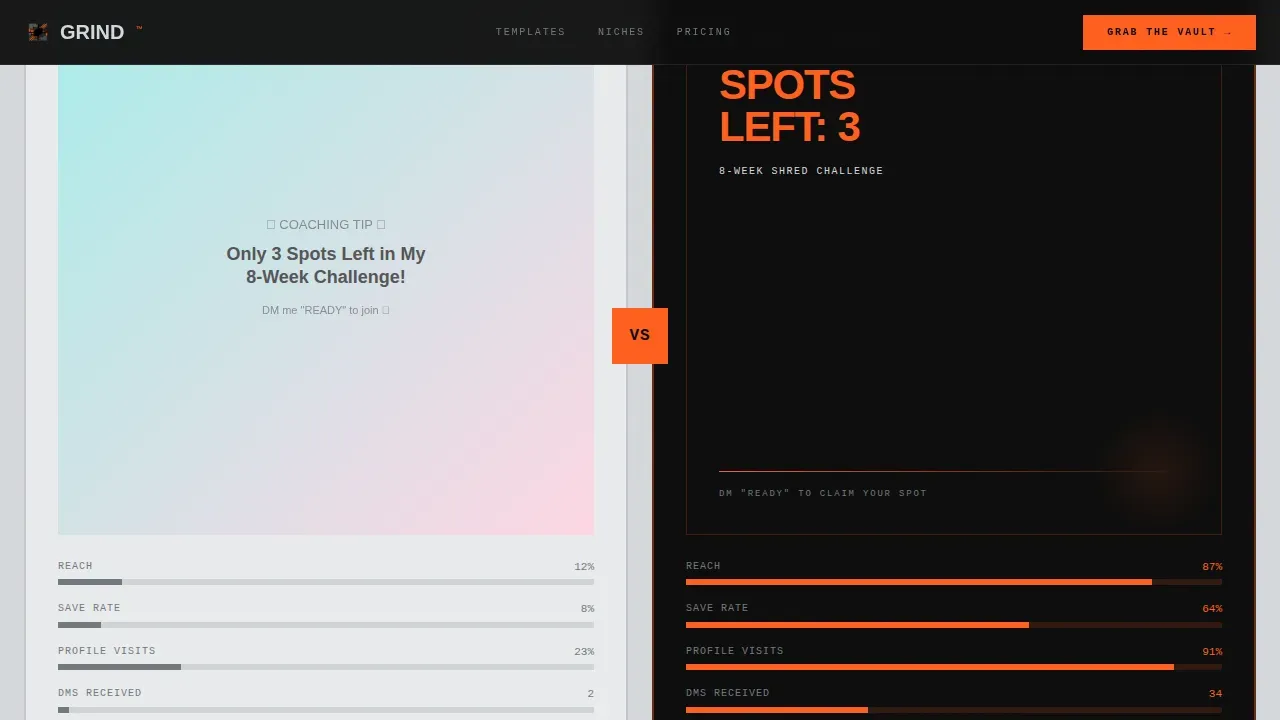Click the pastel Coaching Tip post preview
The height and width of the screenshot is (720, 1280).
(x=326, y=300)
